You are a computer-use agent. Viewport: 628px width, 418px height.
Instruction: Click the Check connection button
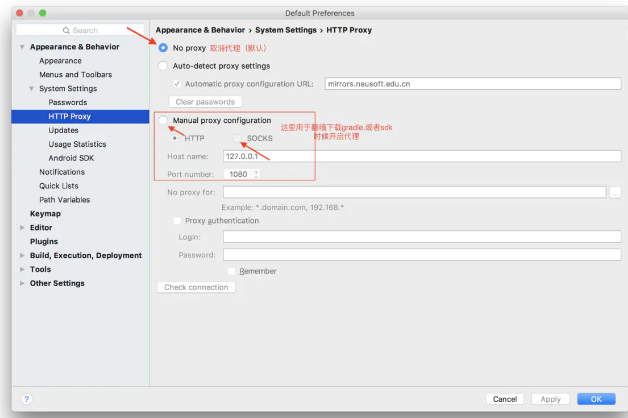196,287
